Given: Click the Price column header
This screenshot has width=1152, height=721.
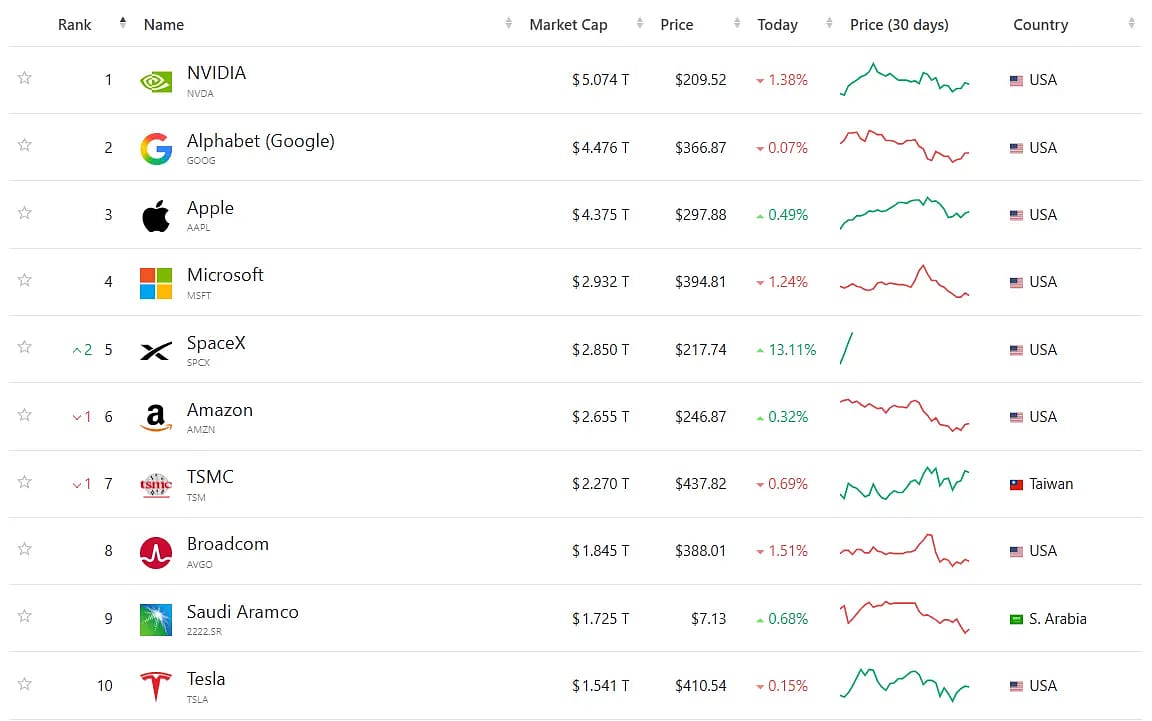Looking at the screenshot, I should click(677, 24).
